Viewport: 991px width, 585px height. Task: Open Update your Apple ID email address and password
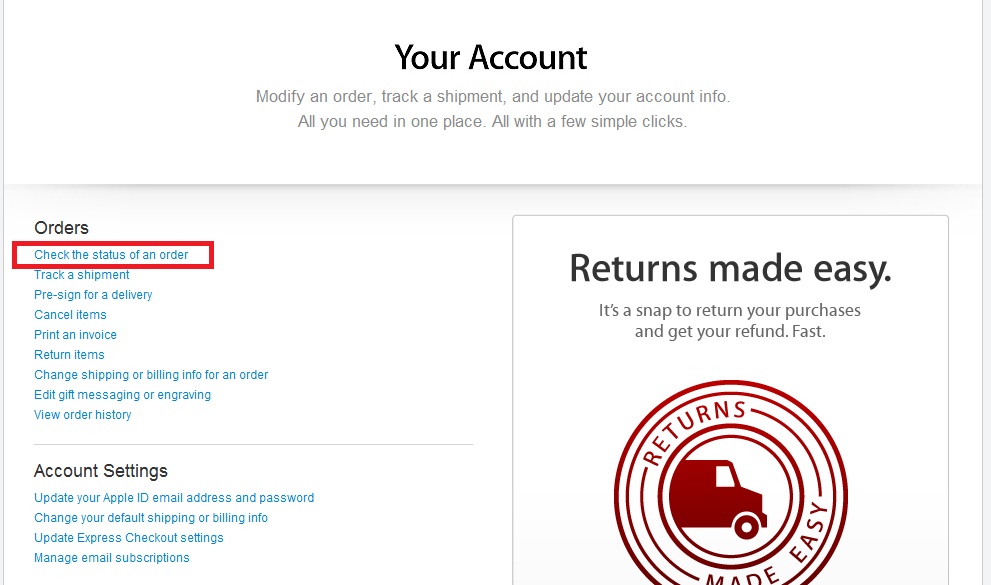point(174,498)
